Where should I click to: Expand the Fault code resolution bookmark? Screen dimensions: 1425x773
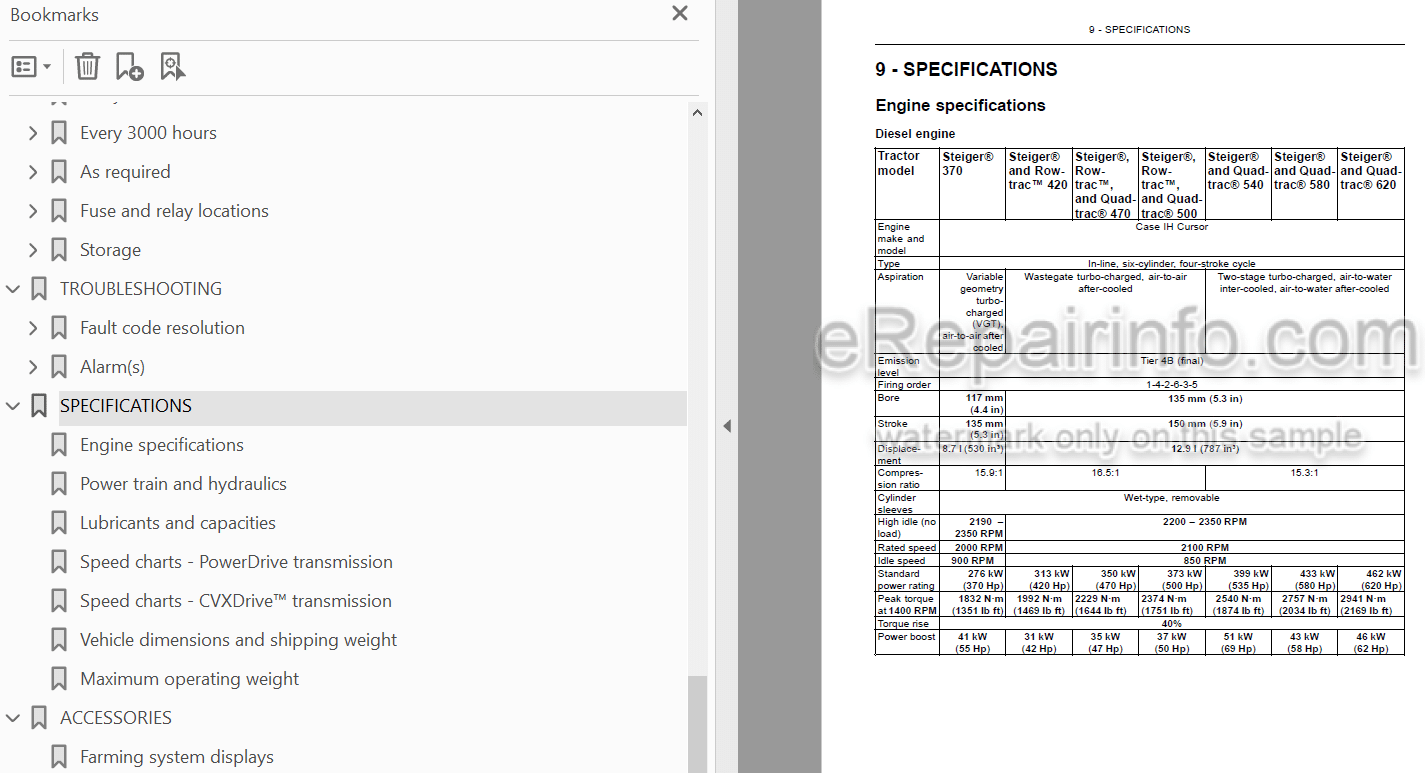(x=33, y=328)
